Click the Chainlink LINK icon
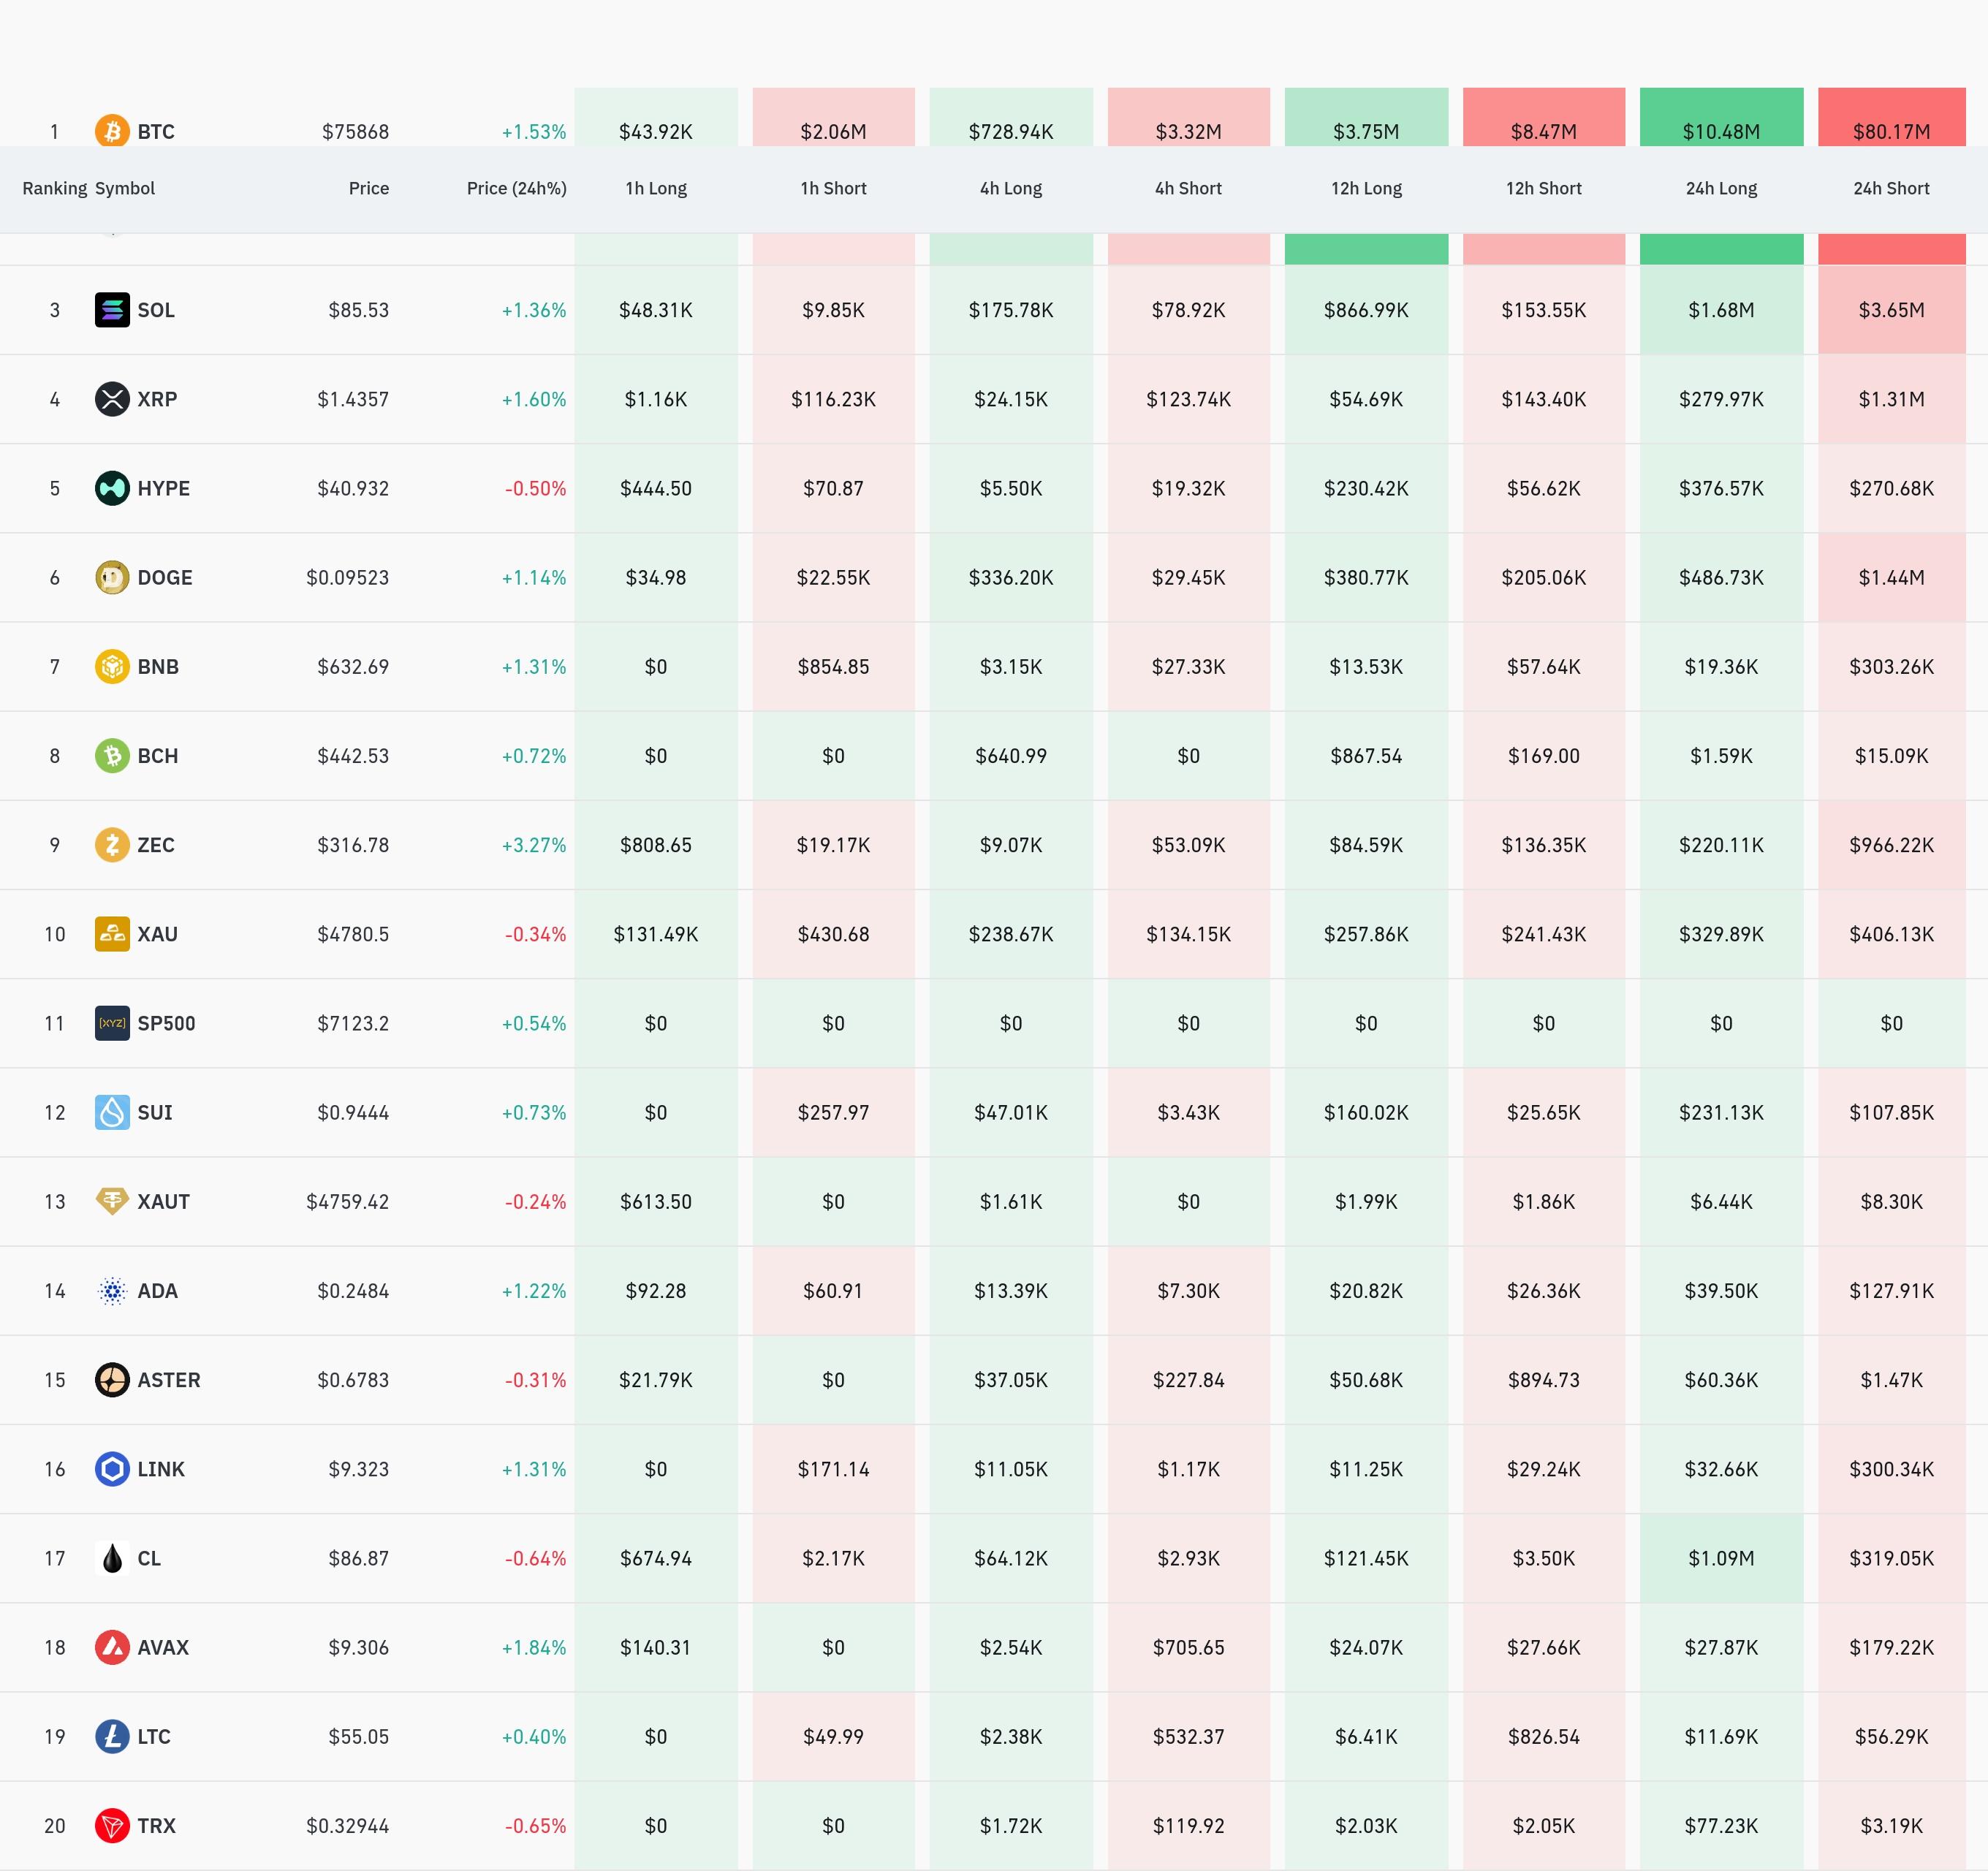Image resolution: width=1988 pixels, height=1871 pixels. (112, 1469)
